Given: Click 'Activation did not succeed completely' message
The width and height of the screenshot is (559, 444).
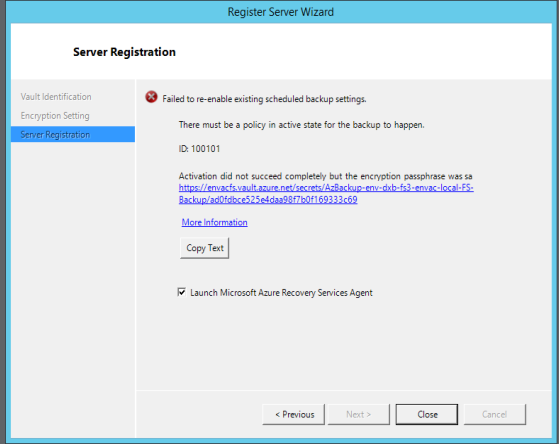Looking at the screenshot, I should tap(325, 176).
